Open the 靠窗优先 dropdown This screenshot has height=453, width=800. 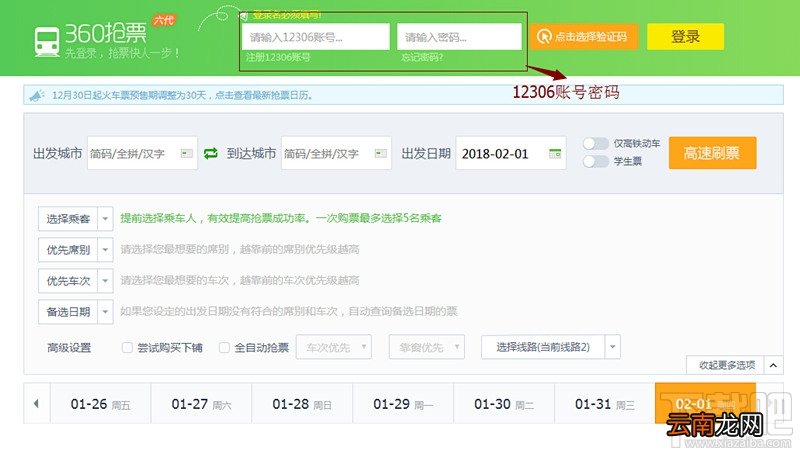point(427,347)
